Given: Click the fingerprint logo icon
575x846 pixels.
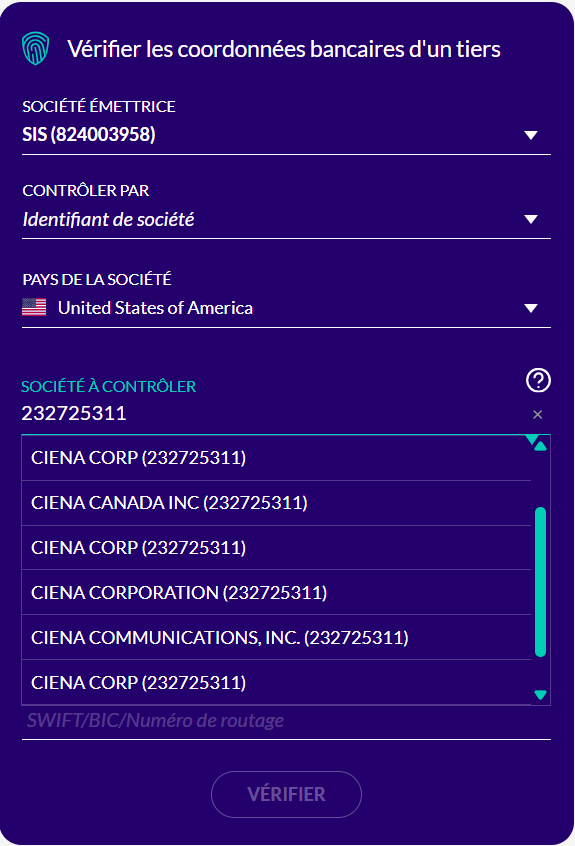Looking at the screenshot, I should 36,49.
